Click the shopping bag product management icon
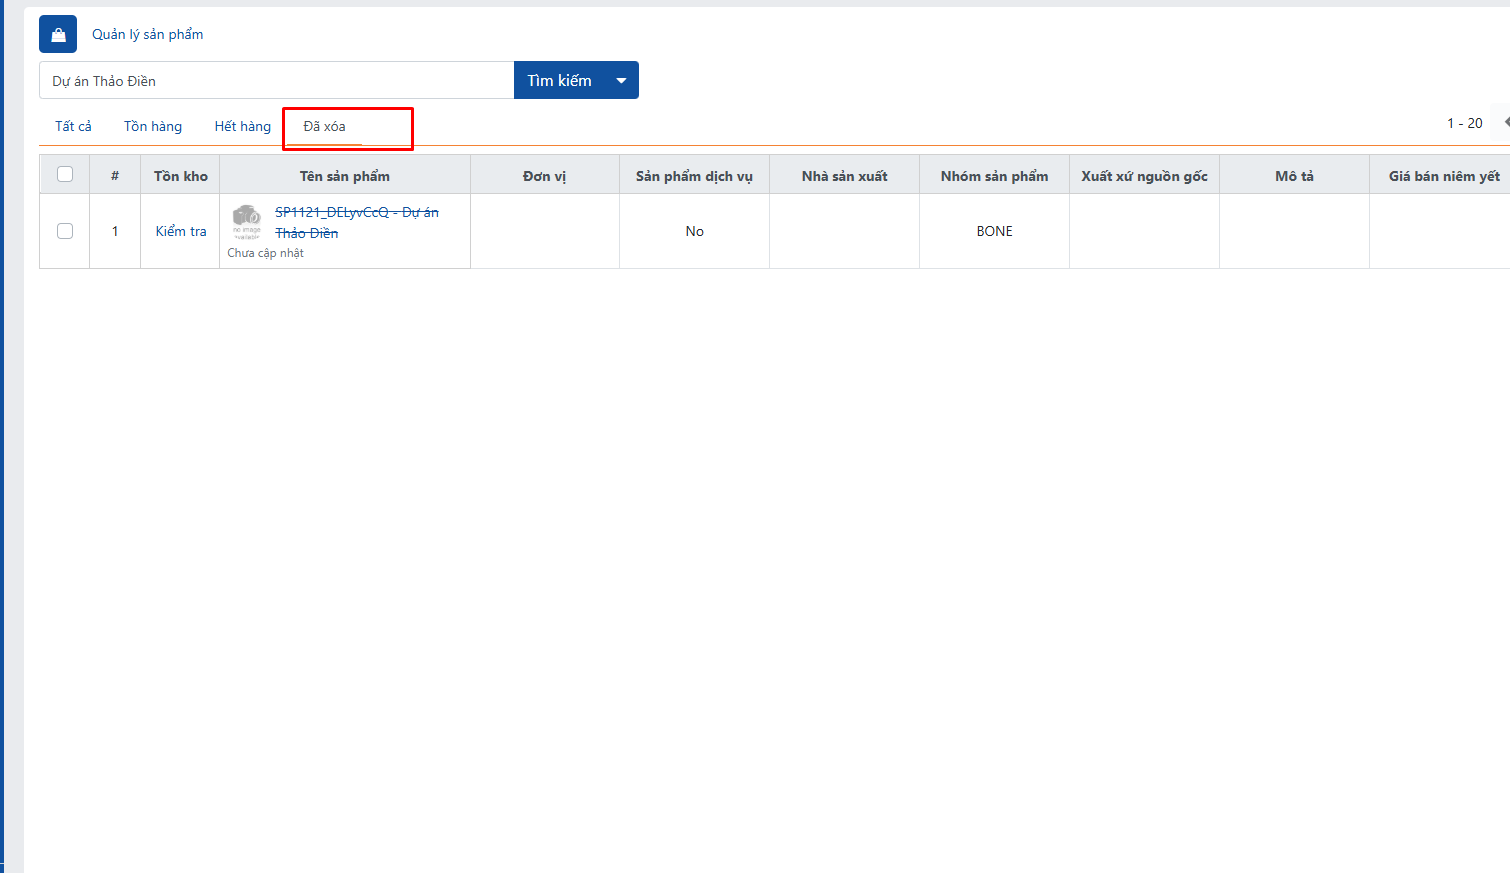The width and height of the screenshot is (1510, 873). coord(58,35)
